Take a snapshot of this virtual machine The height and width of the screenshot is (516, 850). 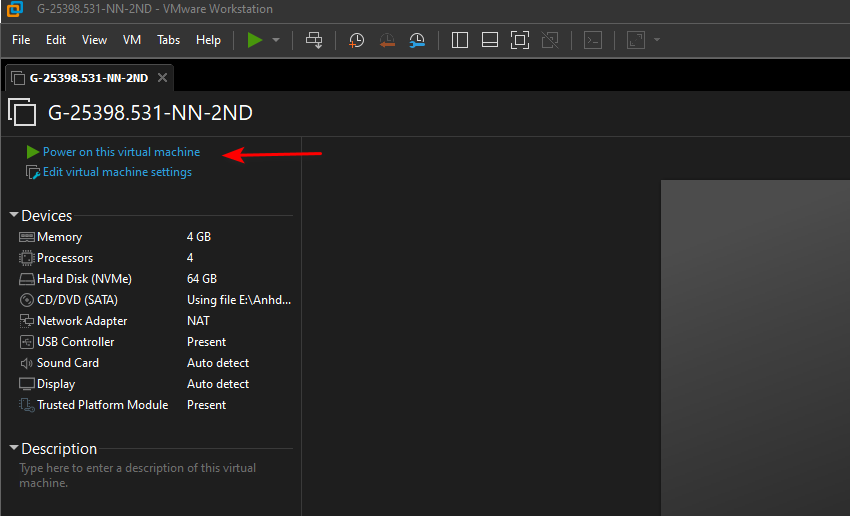tap(356, 40)
